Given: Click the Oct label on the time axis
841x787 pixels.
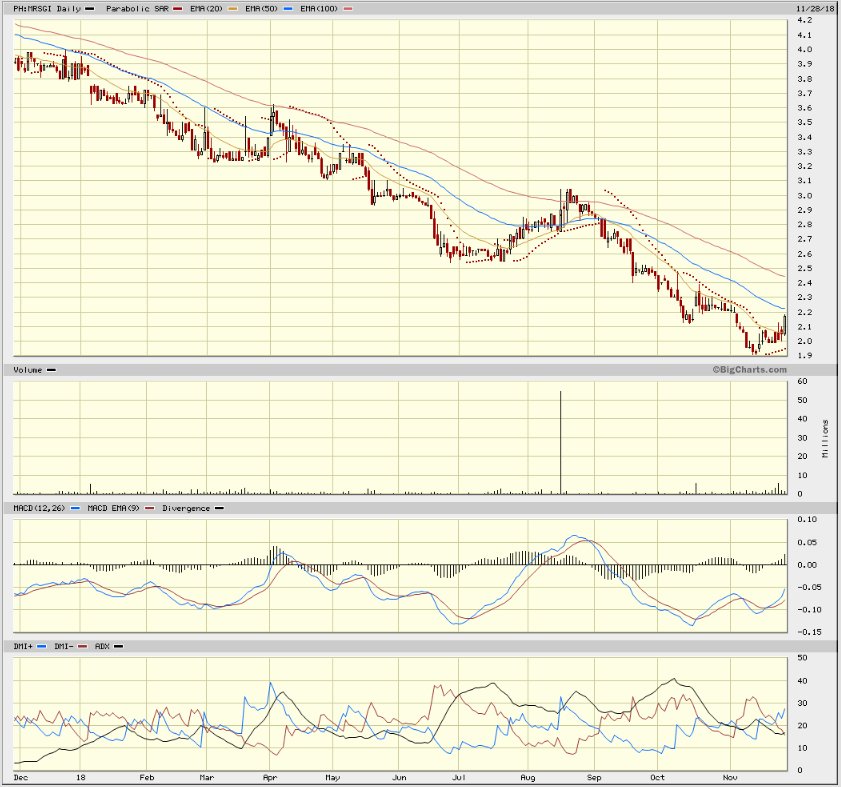Looking at the screenshot, I should (x=657, y=777).
